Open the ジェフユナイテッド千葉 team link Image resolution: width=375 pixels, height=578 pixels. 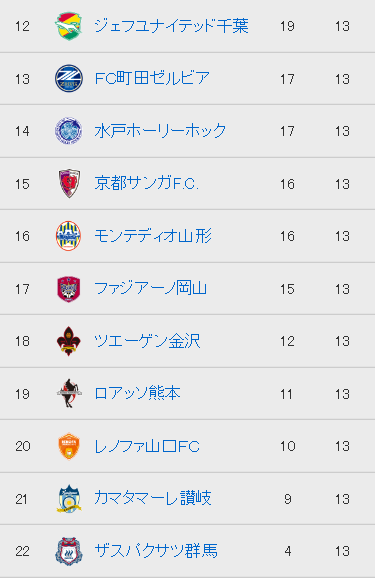point(171,26)
